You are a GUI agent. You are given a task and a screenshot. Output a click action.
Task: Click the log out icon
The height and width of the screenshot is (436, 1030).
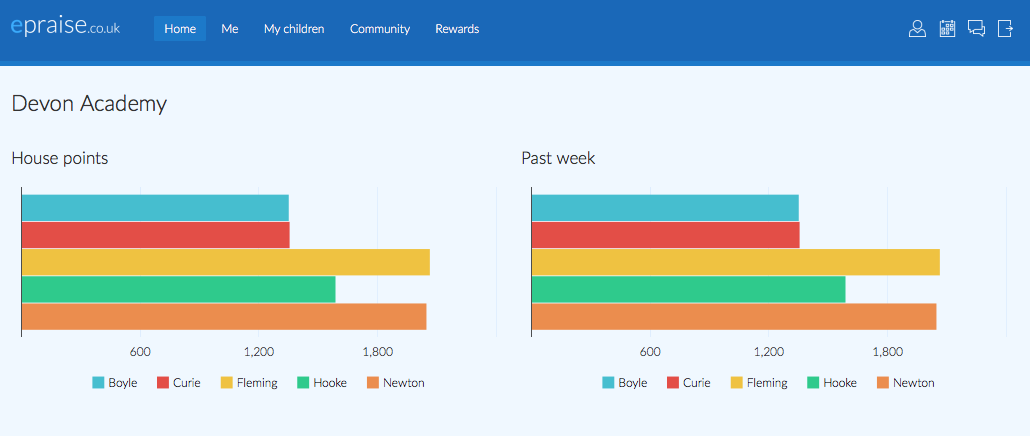tap(1006, 29)
